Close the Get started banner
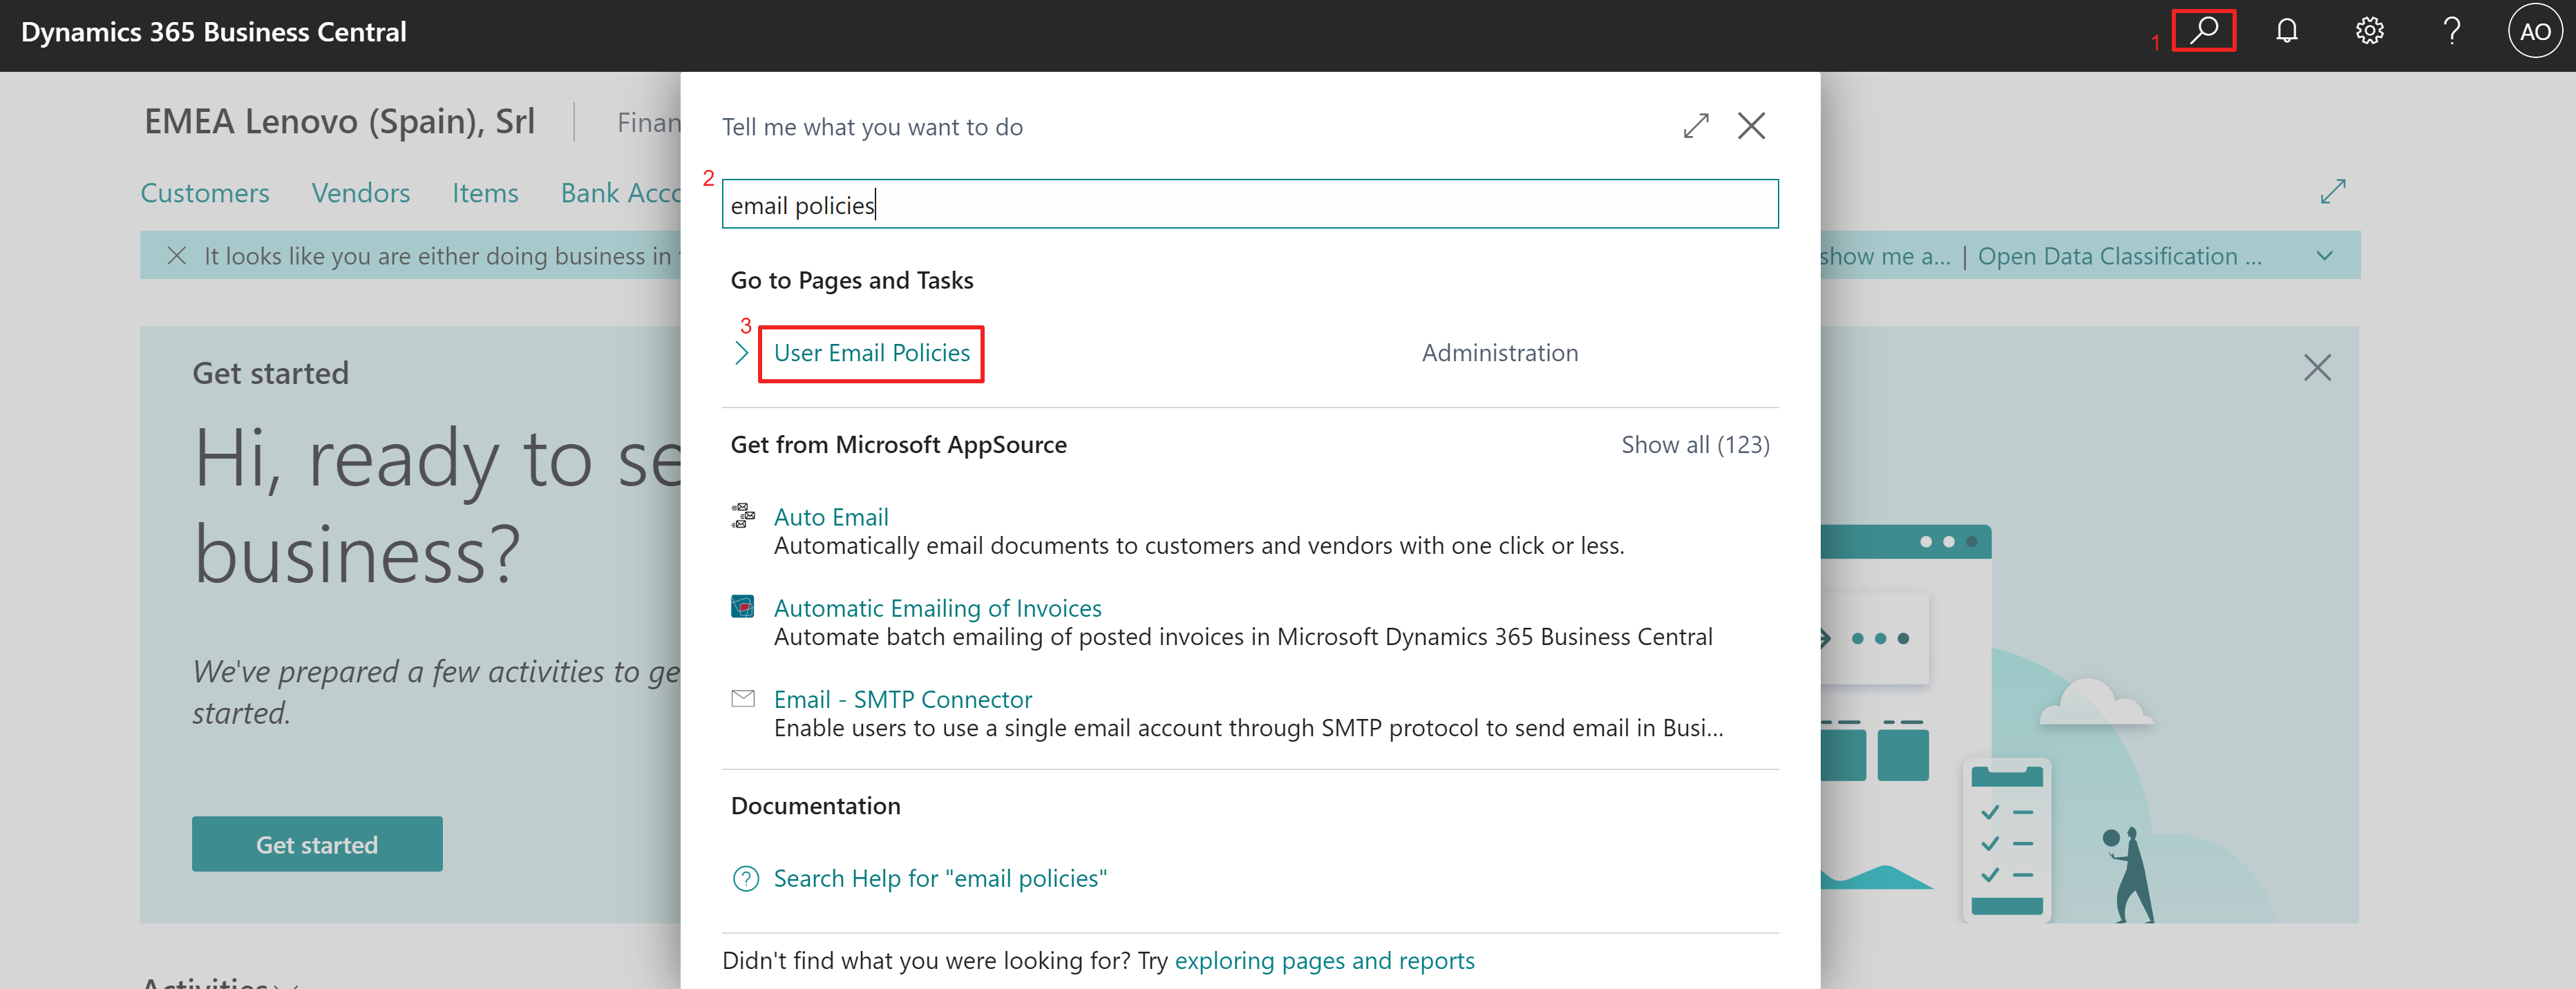This screenshot has width=2576, height=989. (x=2317, y=368)
